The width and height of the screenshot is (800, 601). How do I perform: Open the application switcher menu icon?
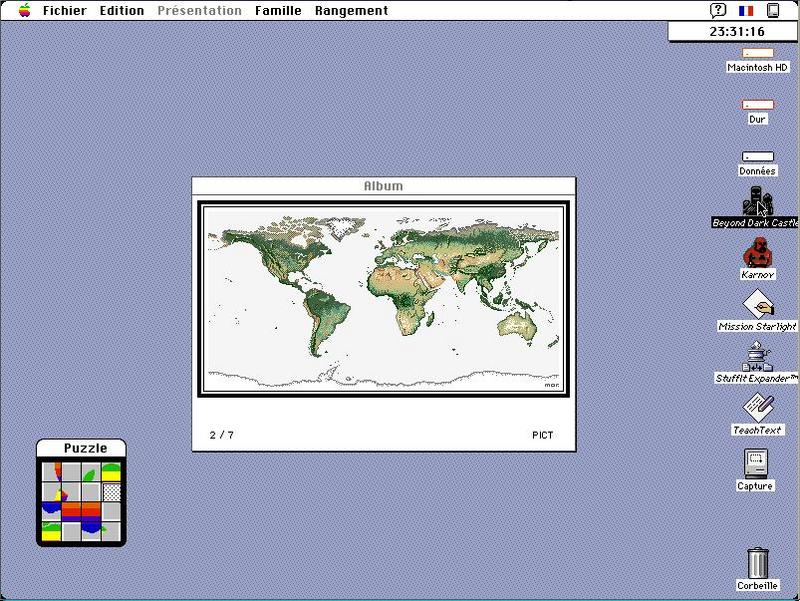(773, 10)
